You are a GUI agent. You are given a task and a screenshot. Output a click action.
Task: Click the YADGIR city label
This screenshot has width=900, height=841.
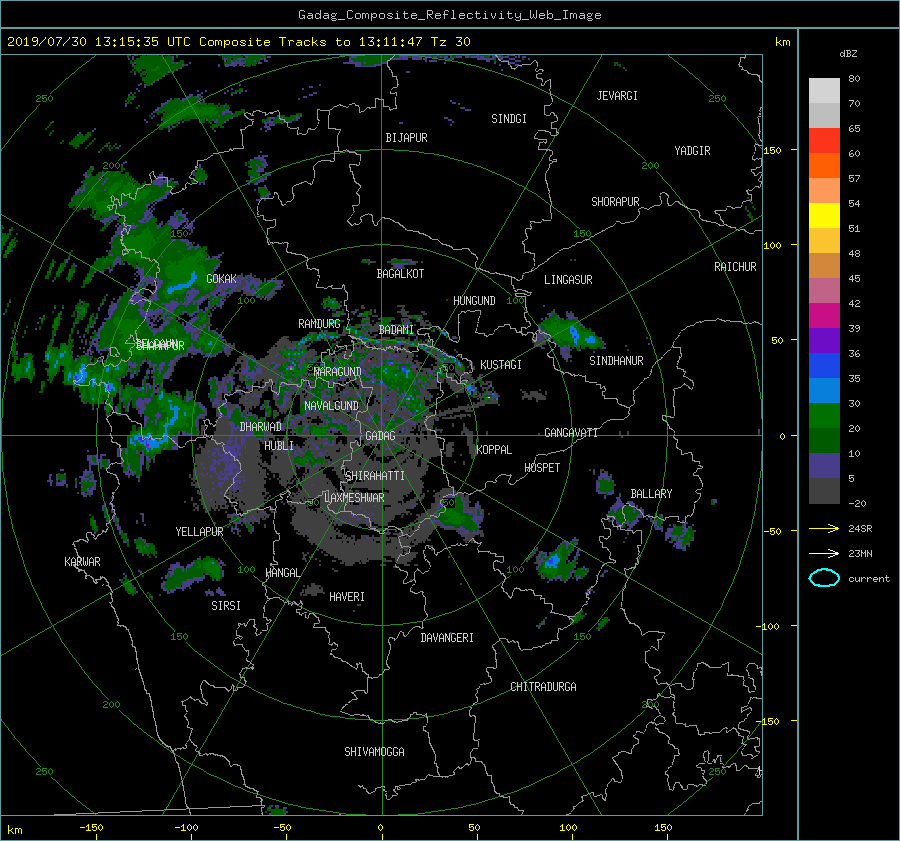click(x=692, y=151)
